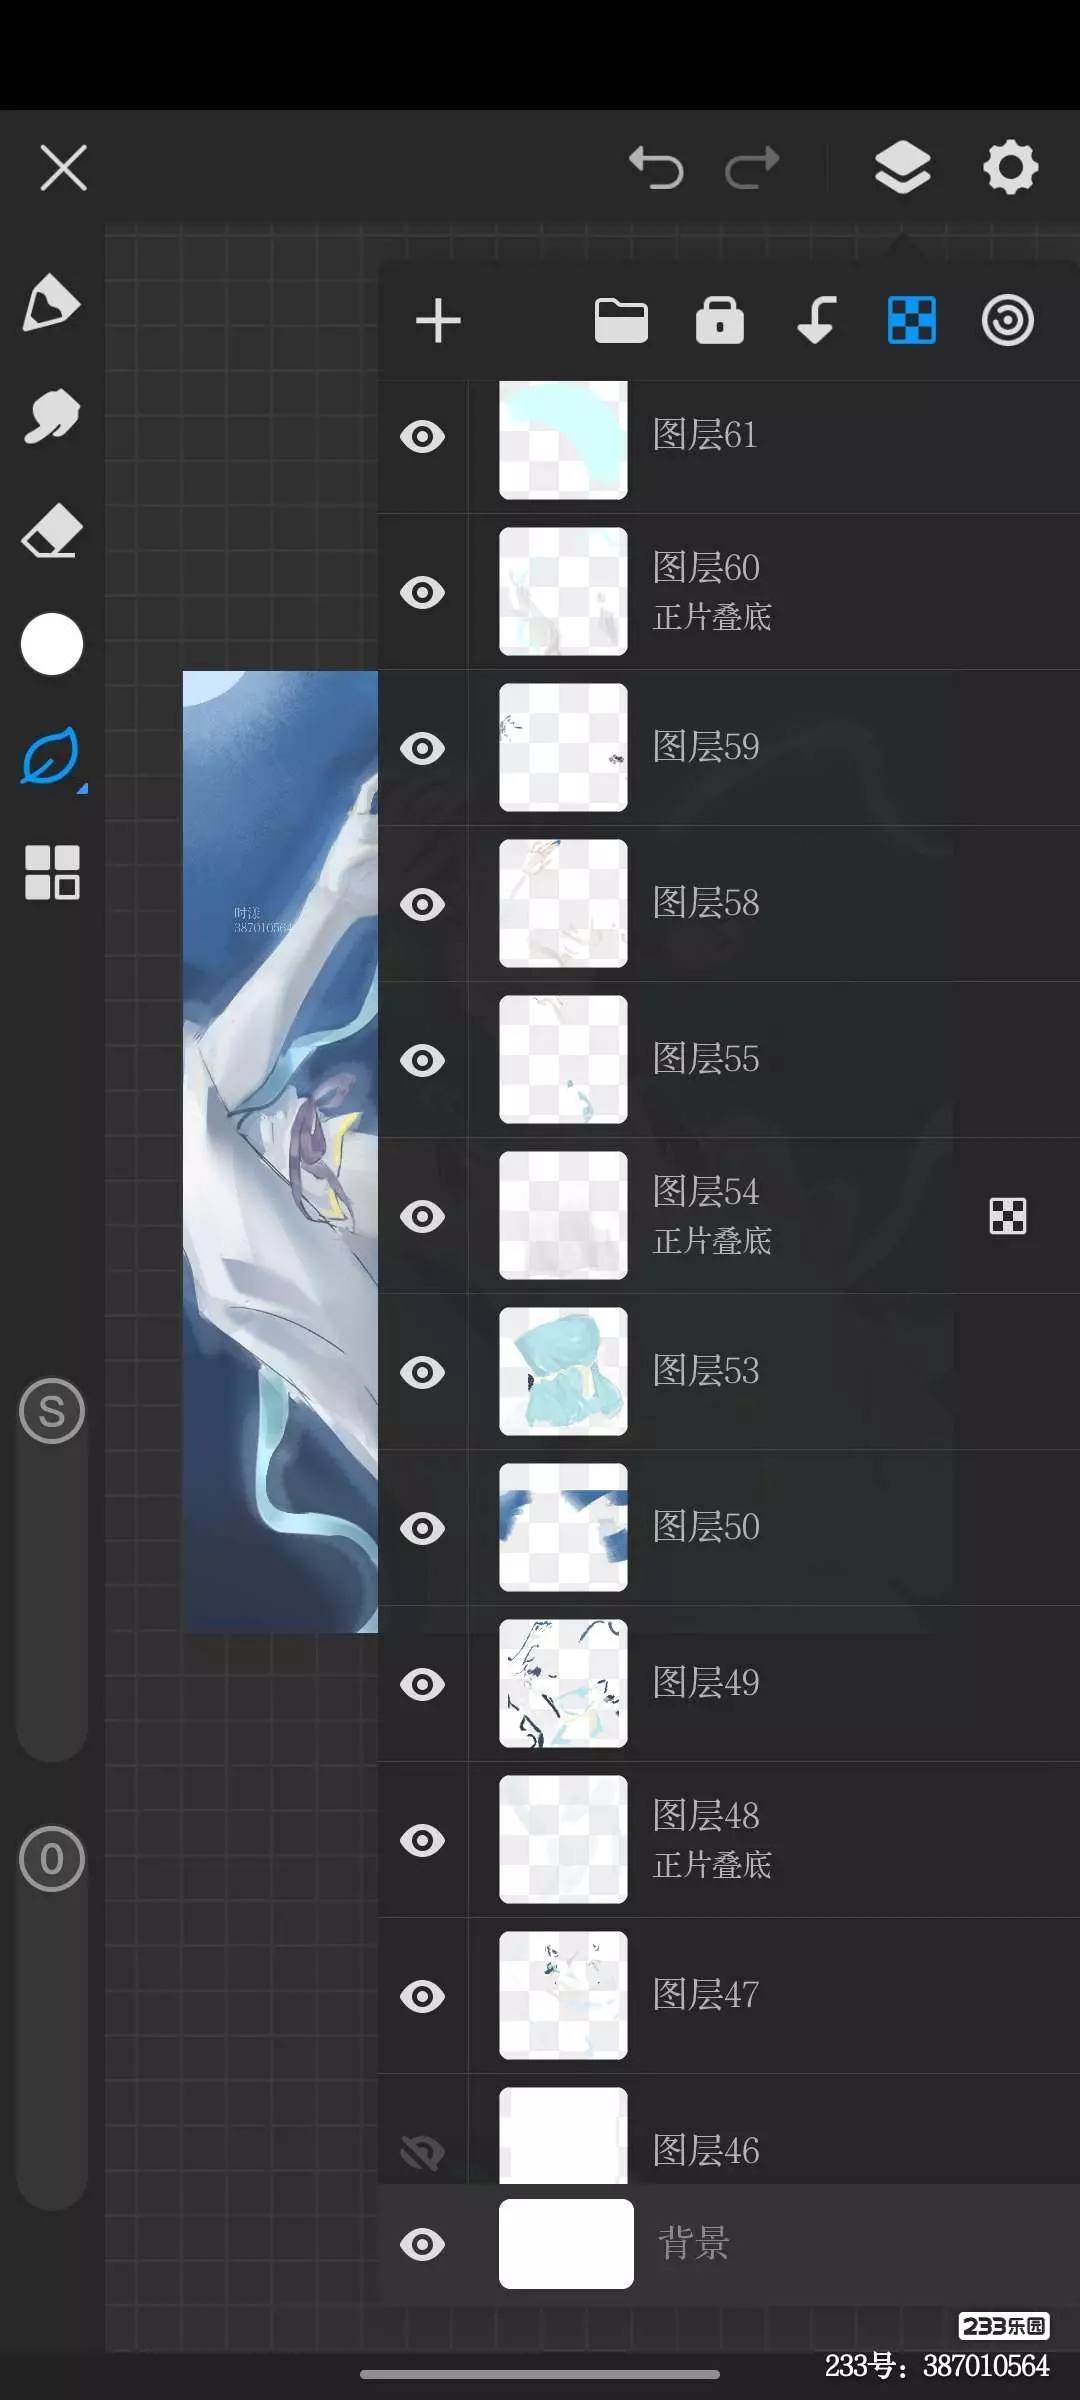The width and height of the screenshot is (1080, 2400).
Task: Add a new layer with the plus icon
Action: (438, 321)
